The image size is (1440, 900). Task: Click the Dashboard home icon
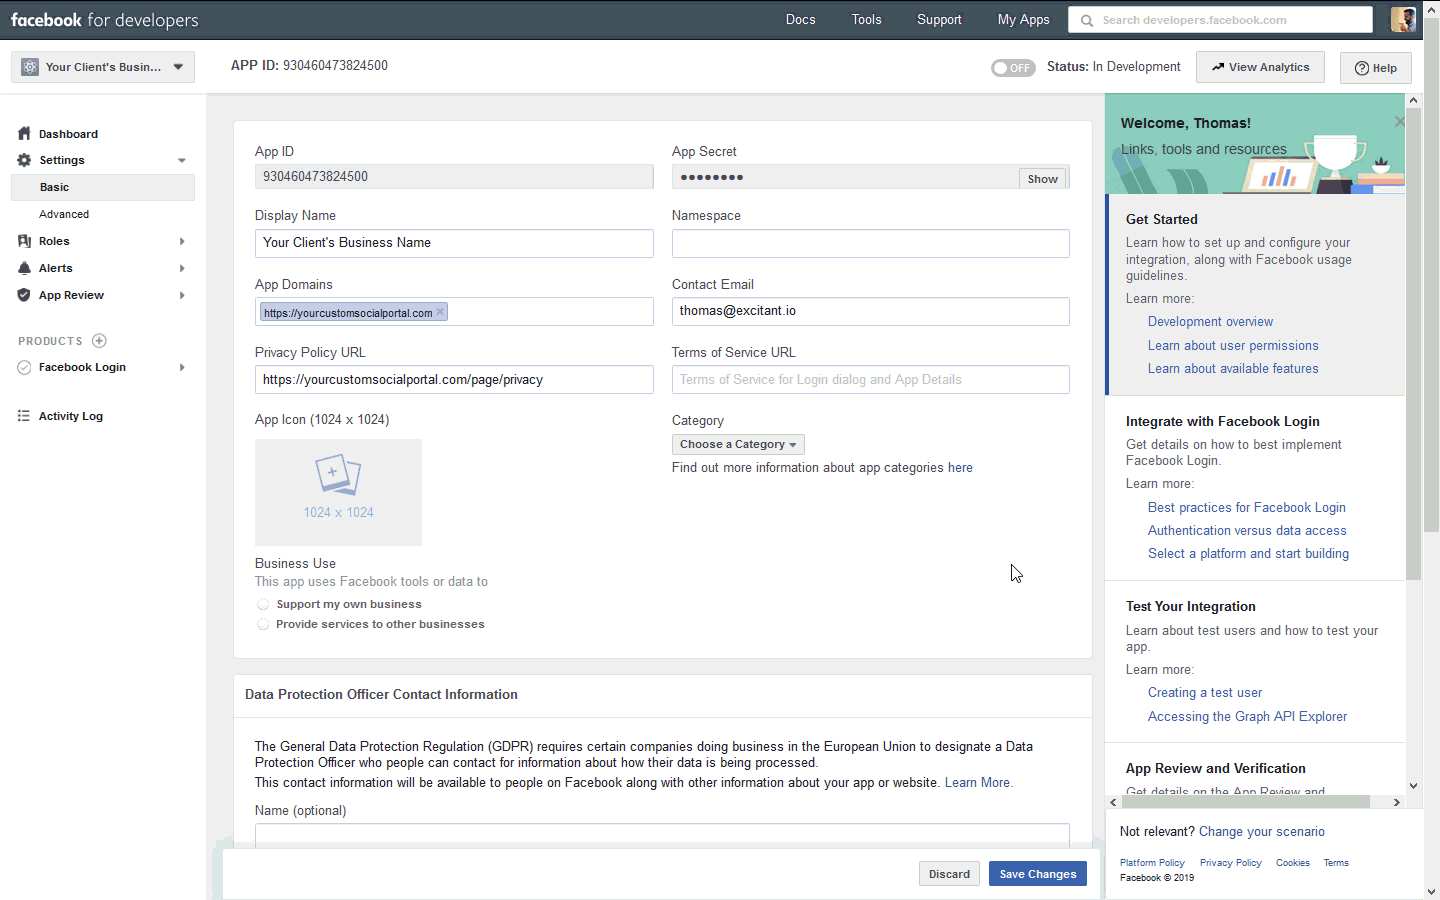tap(24, 134)
